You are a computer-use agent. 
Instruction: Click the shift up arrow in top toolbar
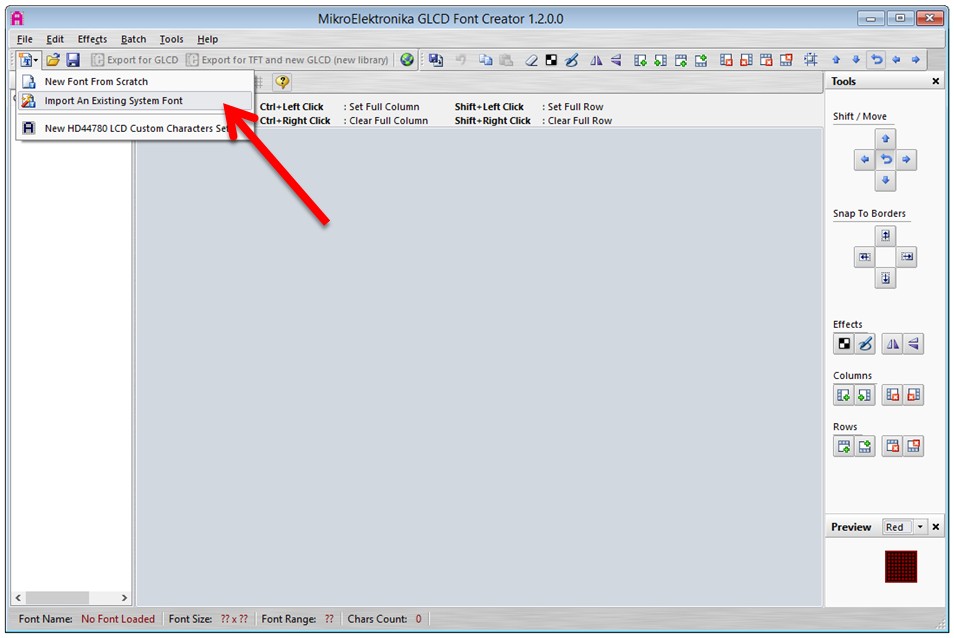click(836, 60)
